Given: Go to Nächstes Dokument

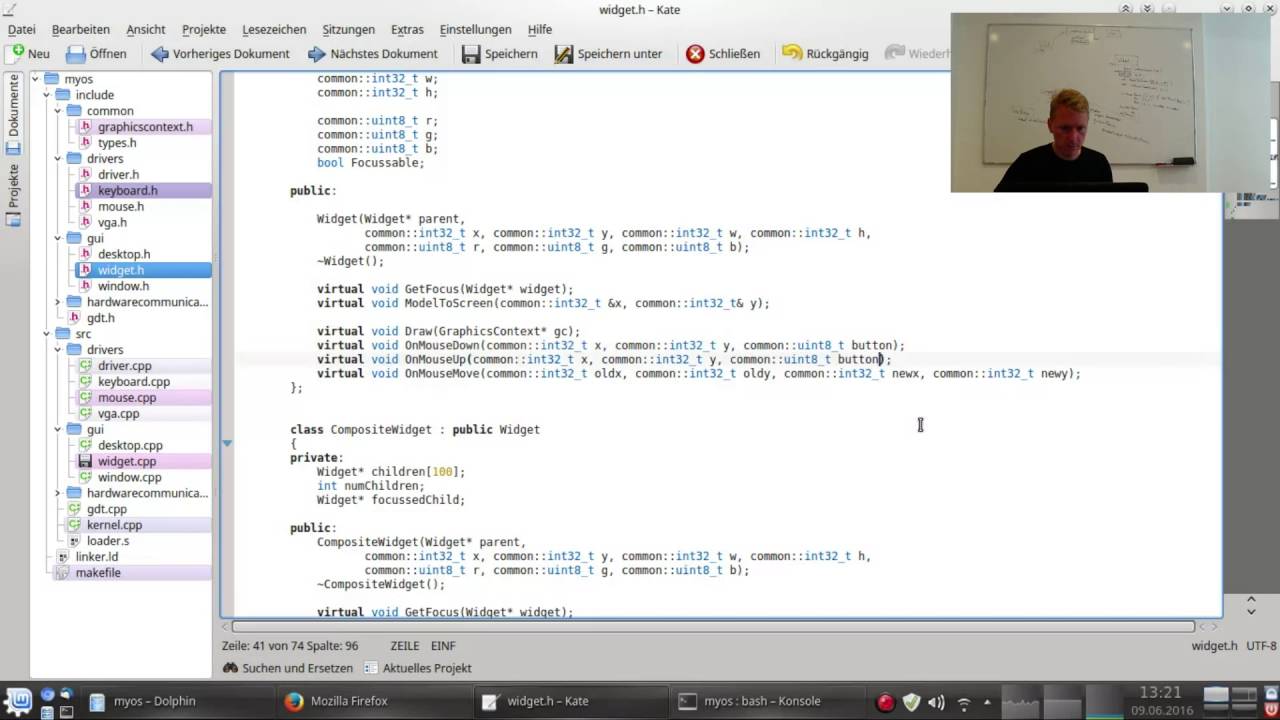Looking at the screenshot, I should (372, 54).
